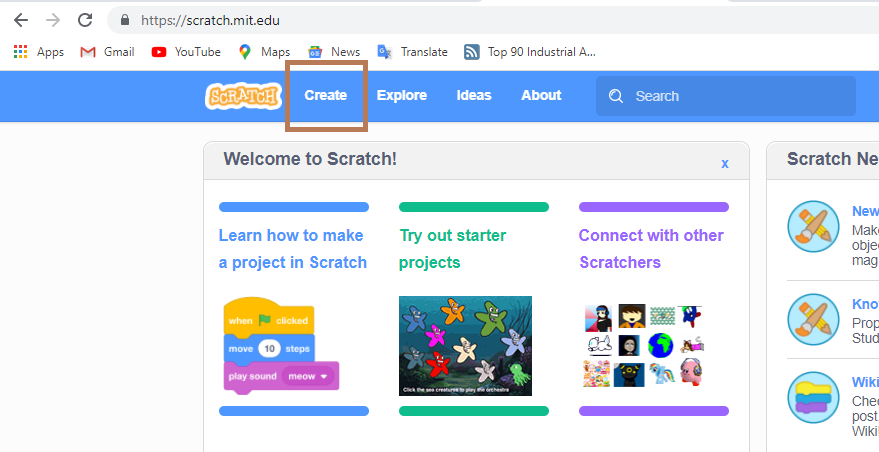Open the Maps bookmark
Screen dimensions: 879x452
(x=264, y=52)
